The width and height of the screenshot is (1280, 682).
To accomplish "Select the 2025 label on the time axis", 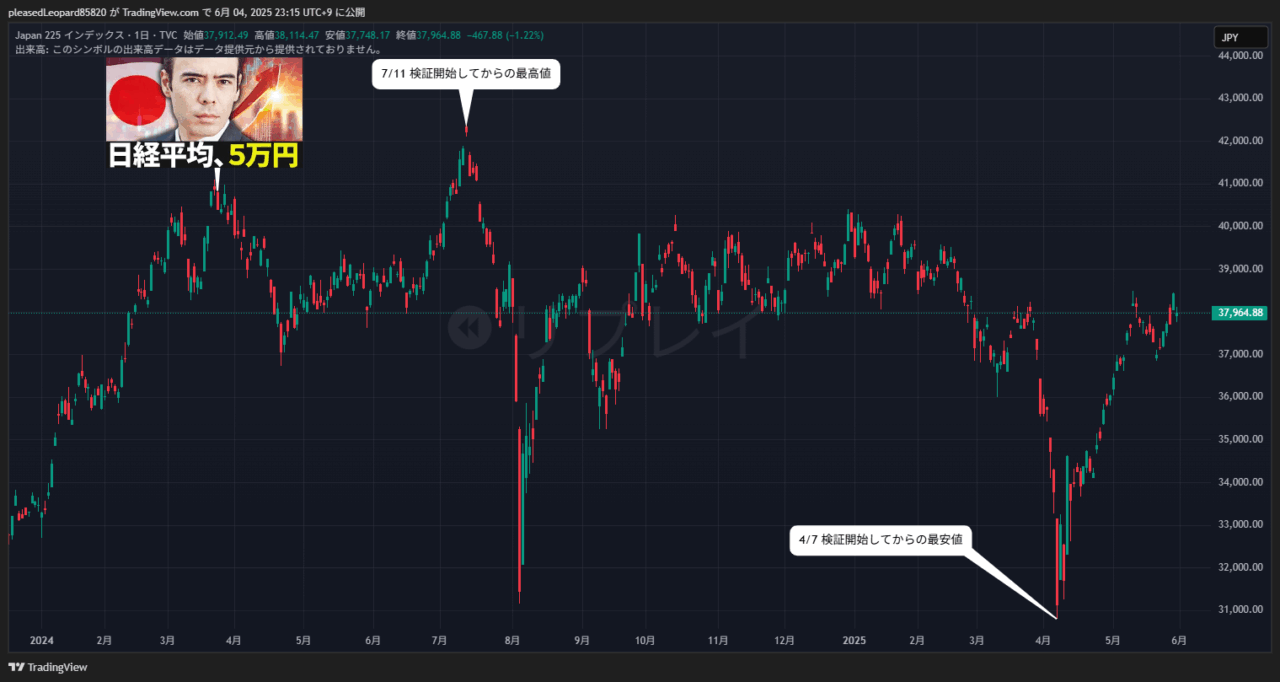I will click(854, 640).
